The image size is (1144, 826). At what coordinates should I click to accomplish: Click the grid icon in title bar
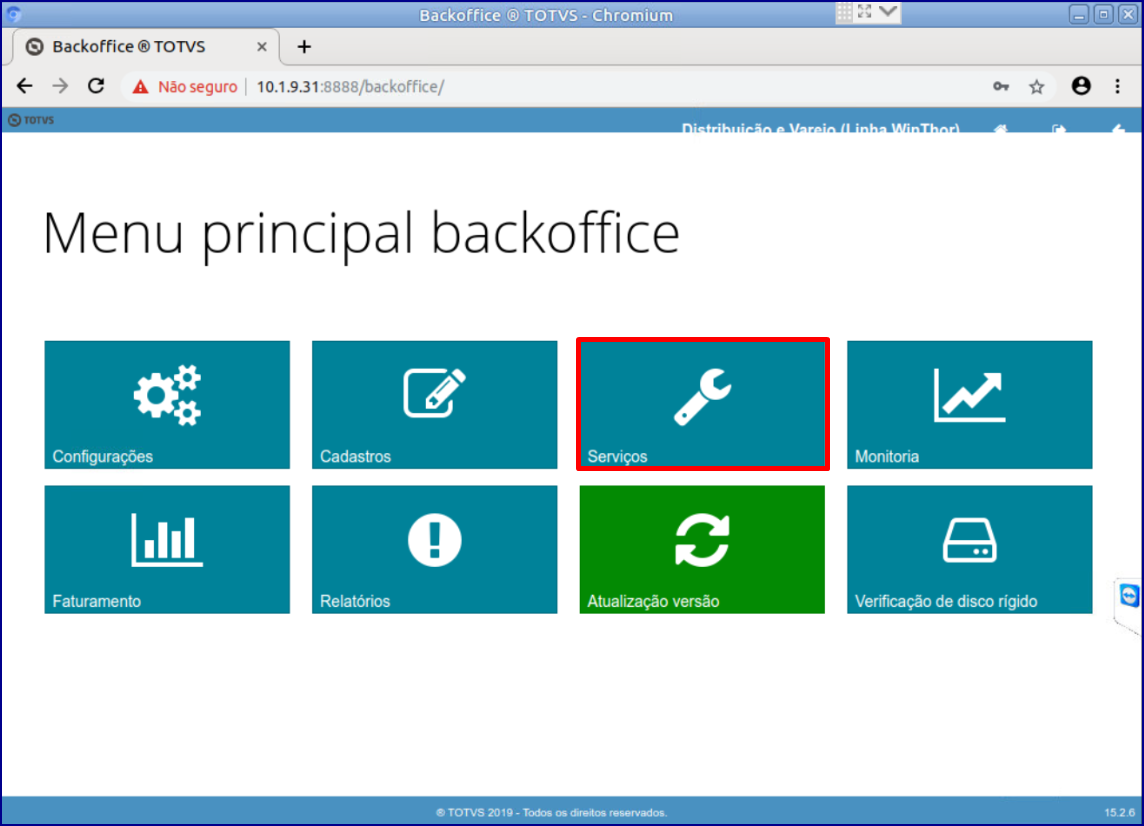pyautogui.click(x=844, y=12)
